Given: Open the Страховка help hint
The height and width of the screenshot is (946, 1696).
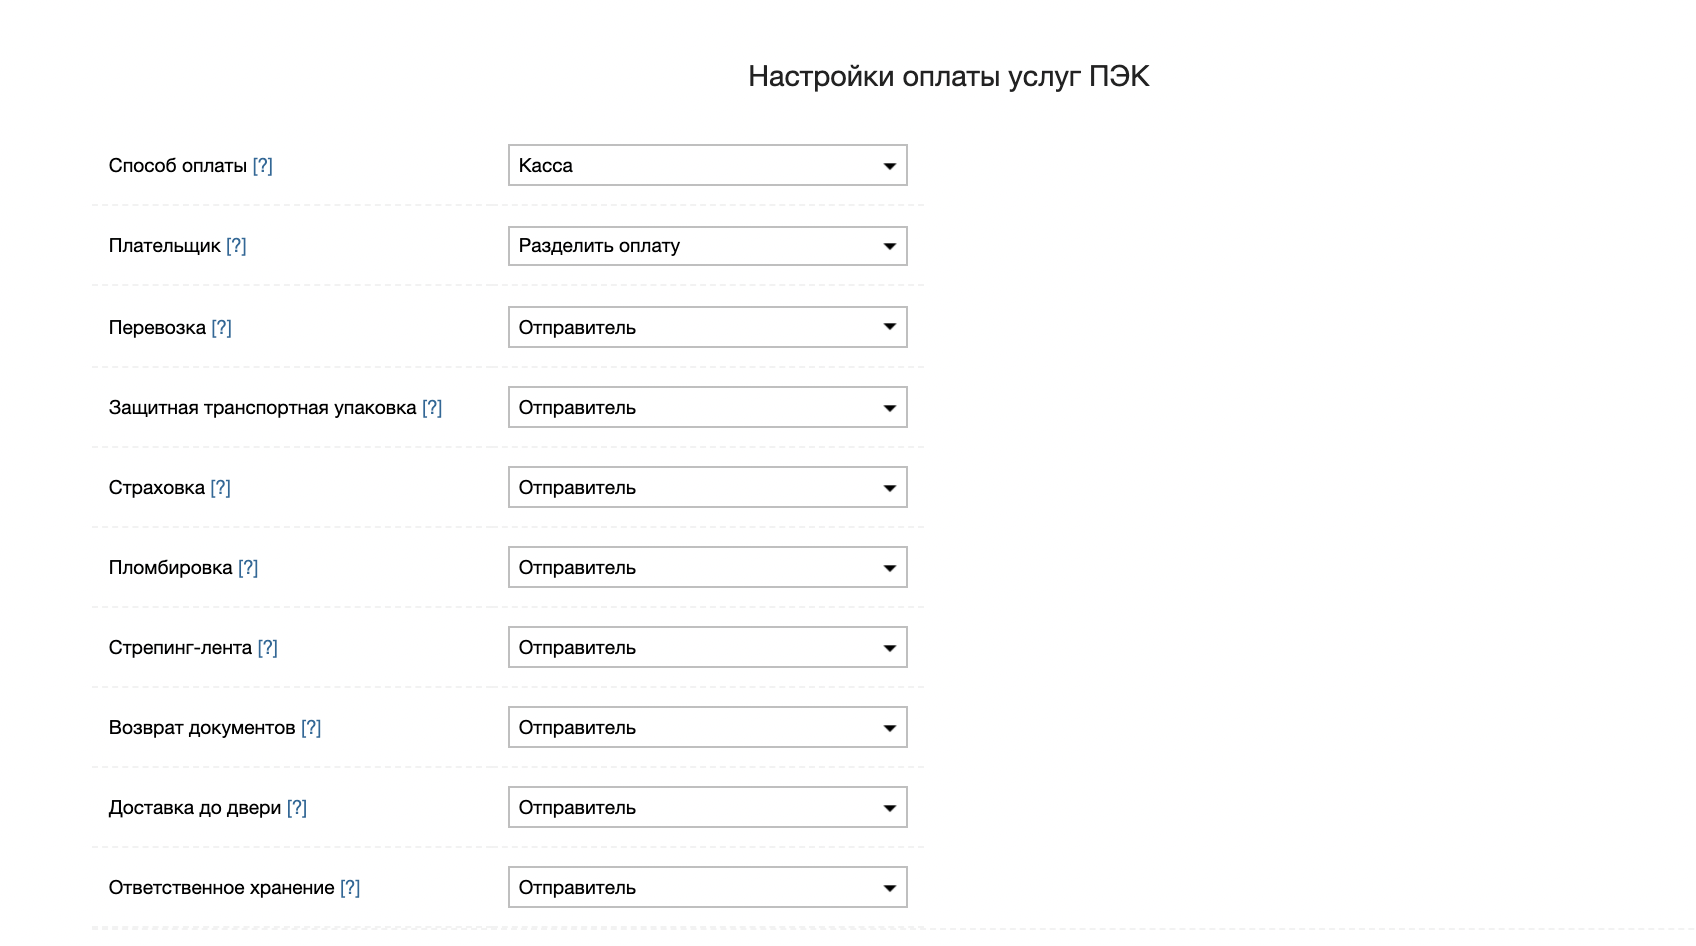Looking at the screenshot, I should click(x=220, y=488).
